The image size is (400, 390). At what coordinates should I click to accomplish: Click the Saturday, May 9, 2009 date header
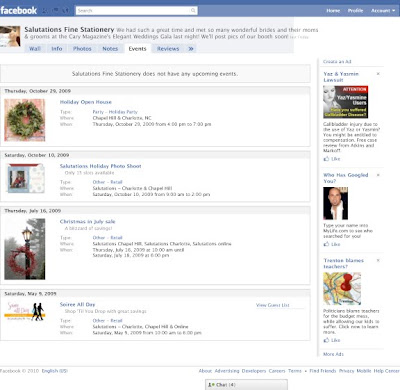point(30,294)
